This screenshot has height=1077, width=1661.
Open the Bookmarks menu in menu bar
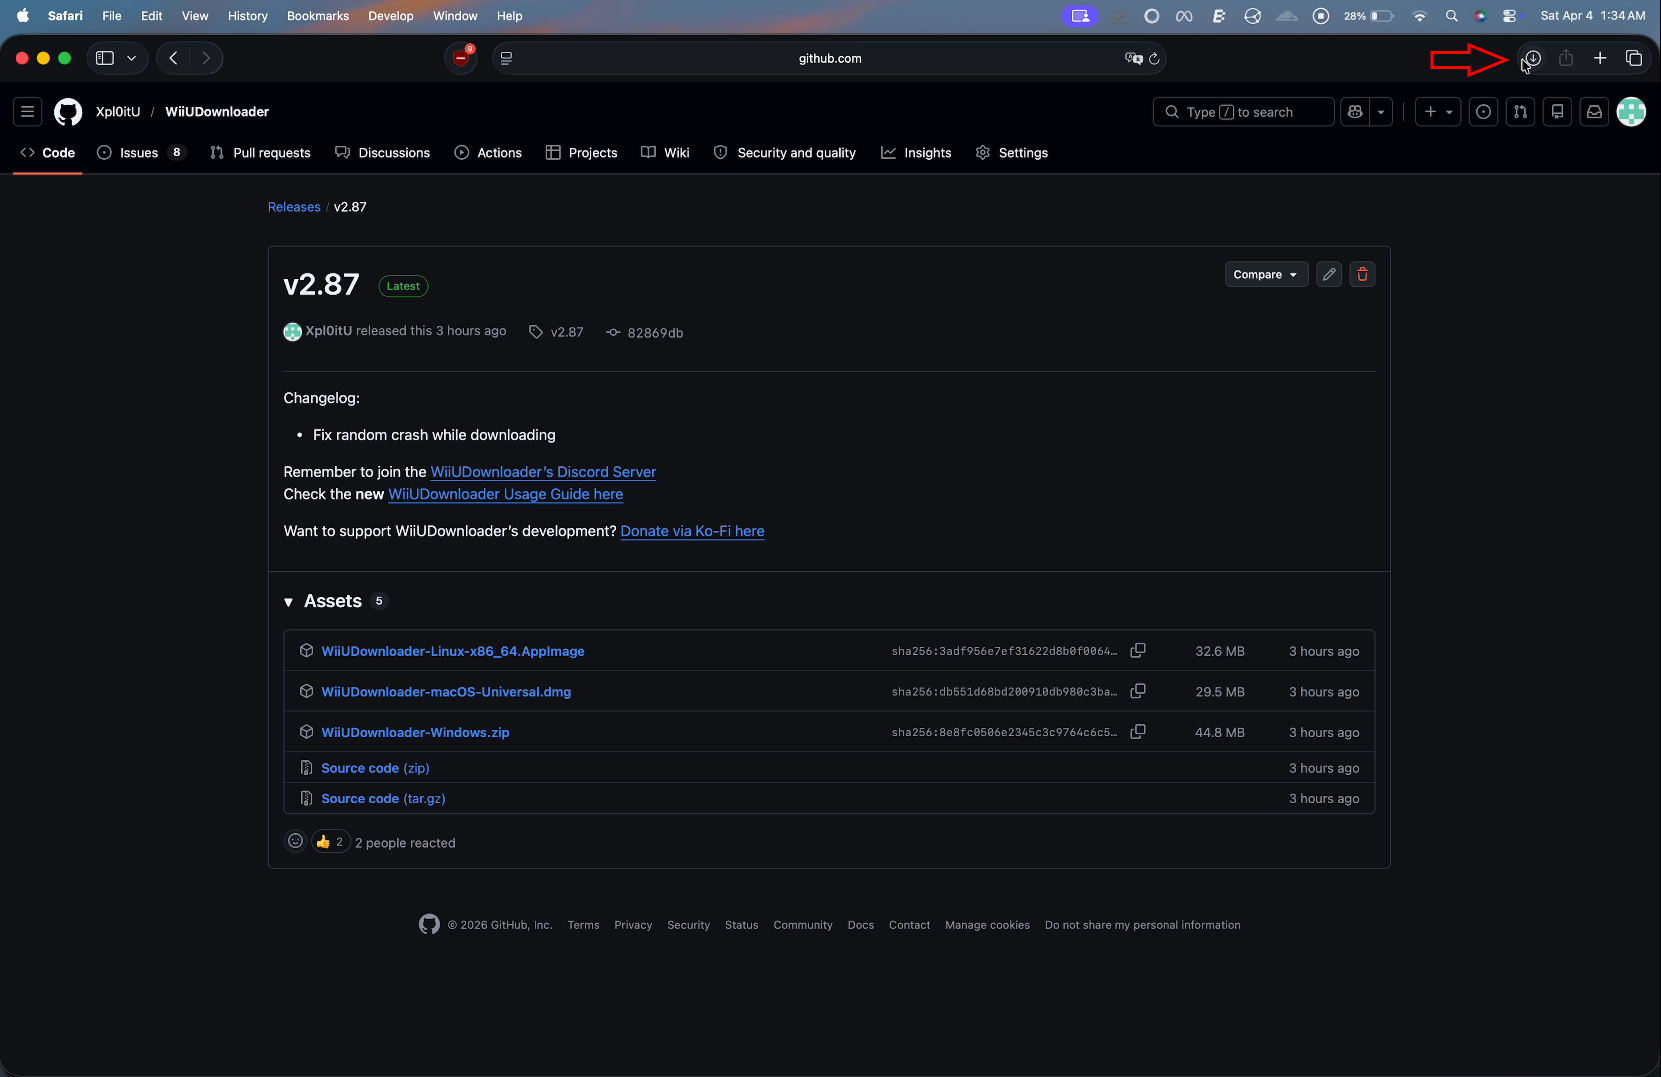click(317, 16)
